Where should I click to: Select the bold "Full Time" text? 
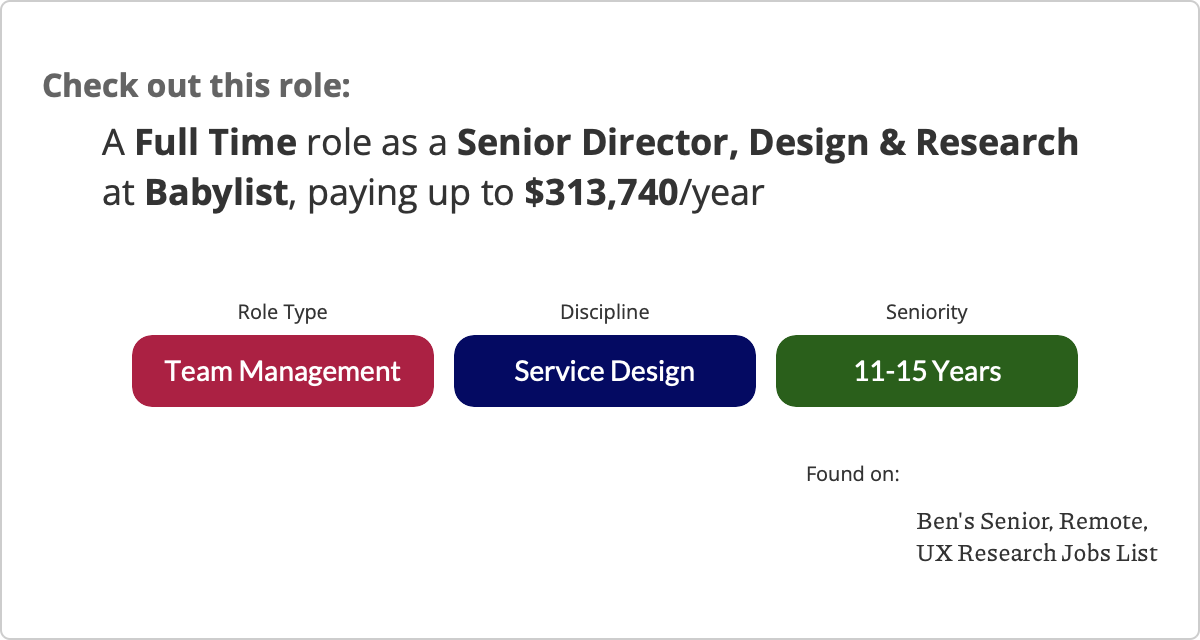(x=215, y=144)
